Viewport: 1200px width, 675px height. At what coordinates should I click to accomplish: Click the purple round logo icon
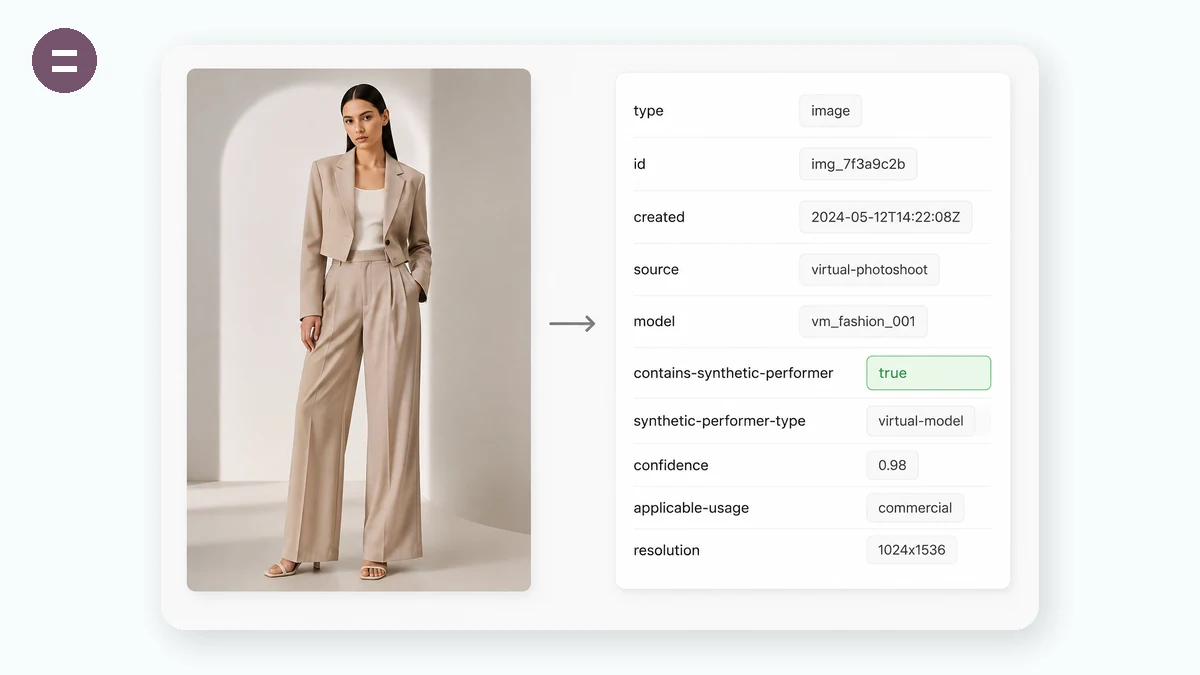coord(64,61)
